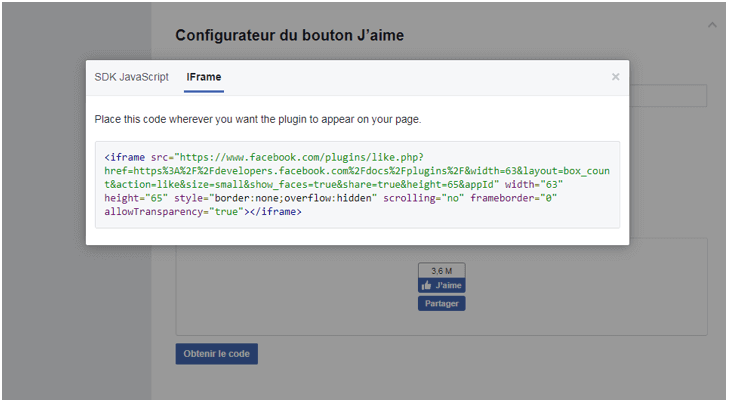Click the J'aime label in the preview
Screen dimensions: 730x402
448,285
